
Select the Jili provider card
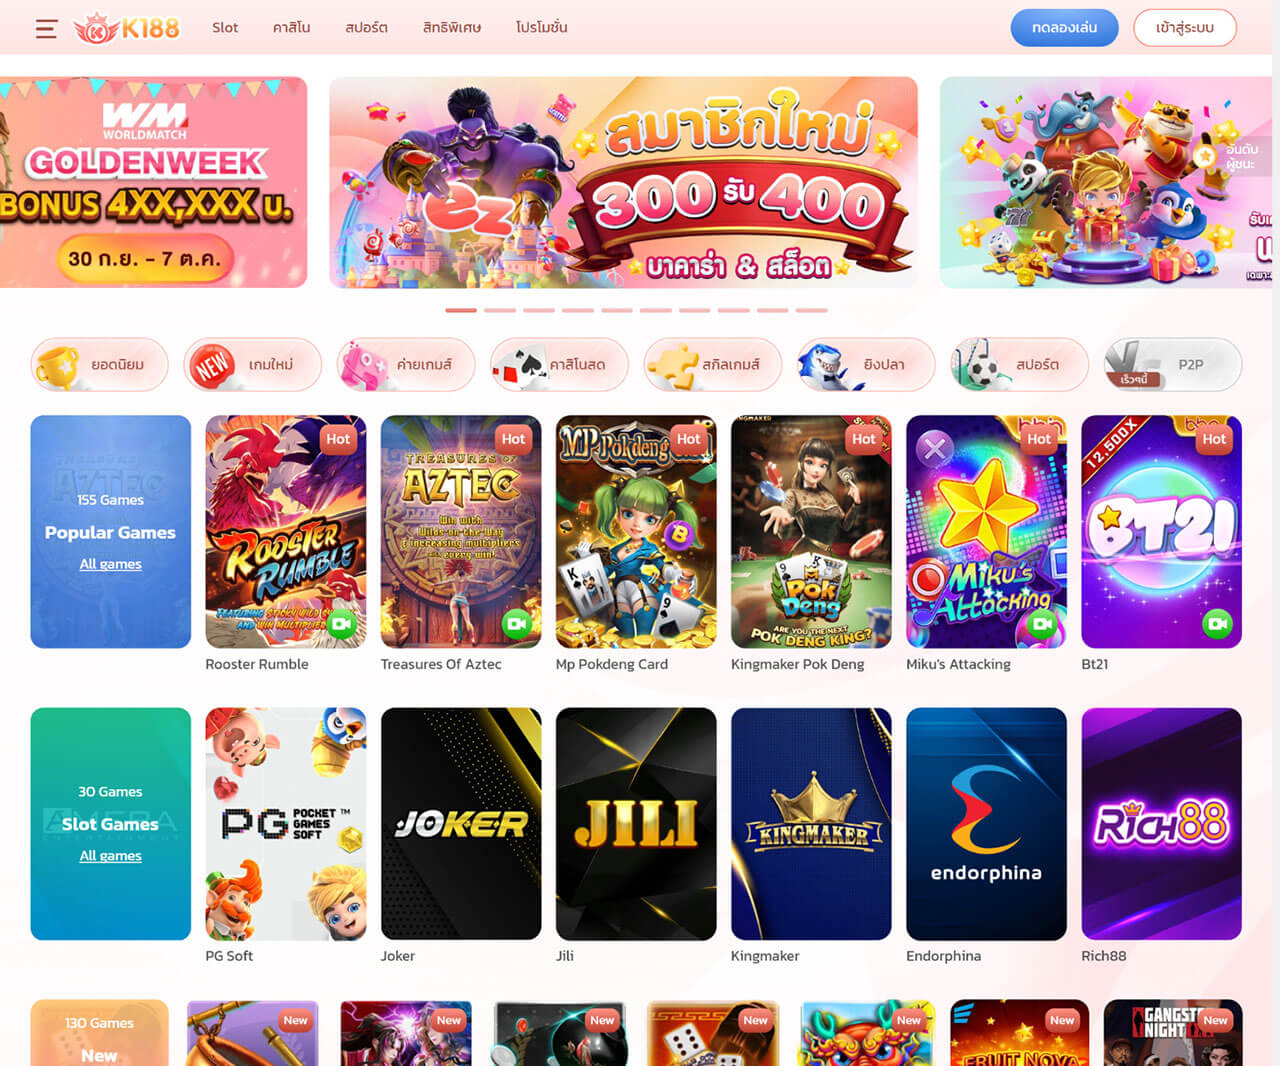[x=636, y=824]
